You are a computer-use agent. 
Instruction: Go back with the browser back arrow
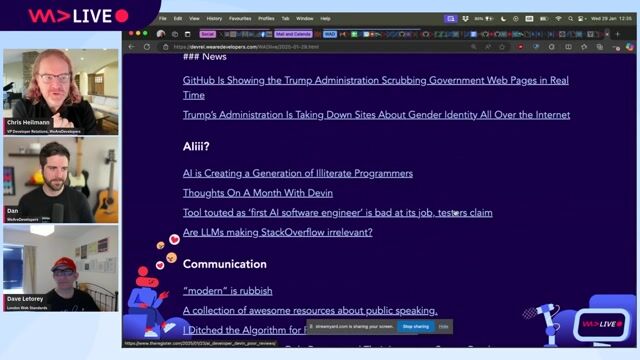131,47
